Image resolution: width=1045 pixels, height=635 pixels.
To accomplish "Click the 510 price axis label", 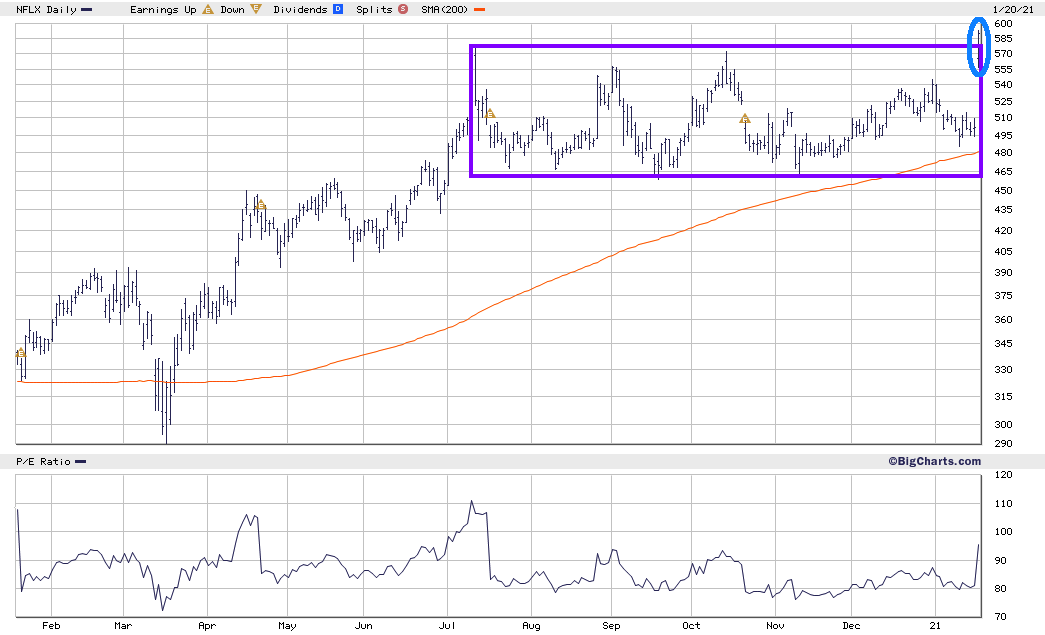I will coord(1003,117).
